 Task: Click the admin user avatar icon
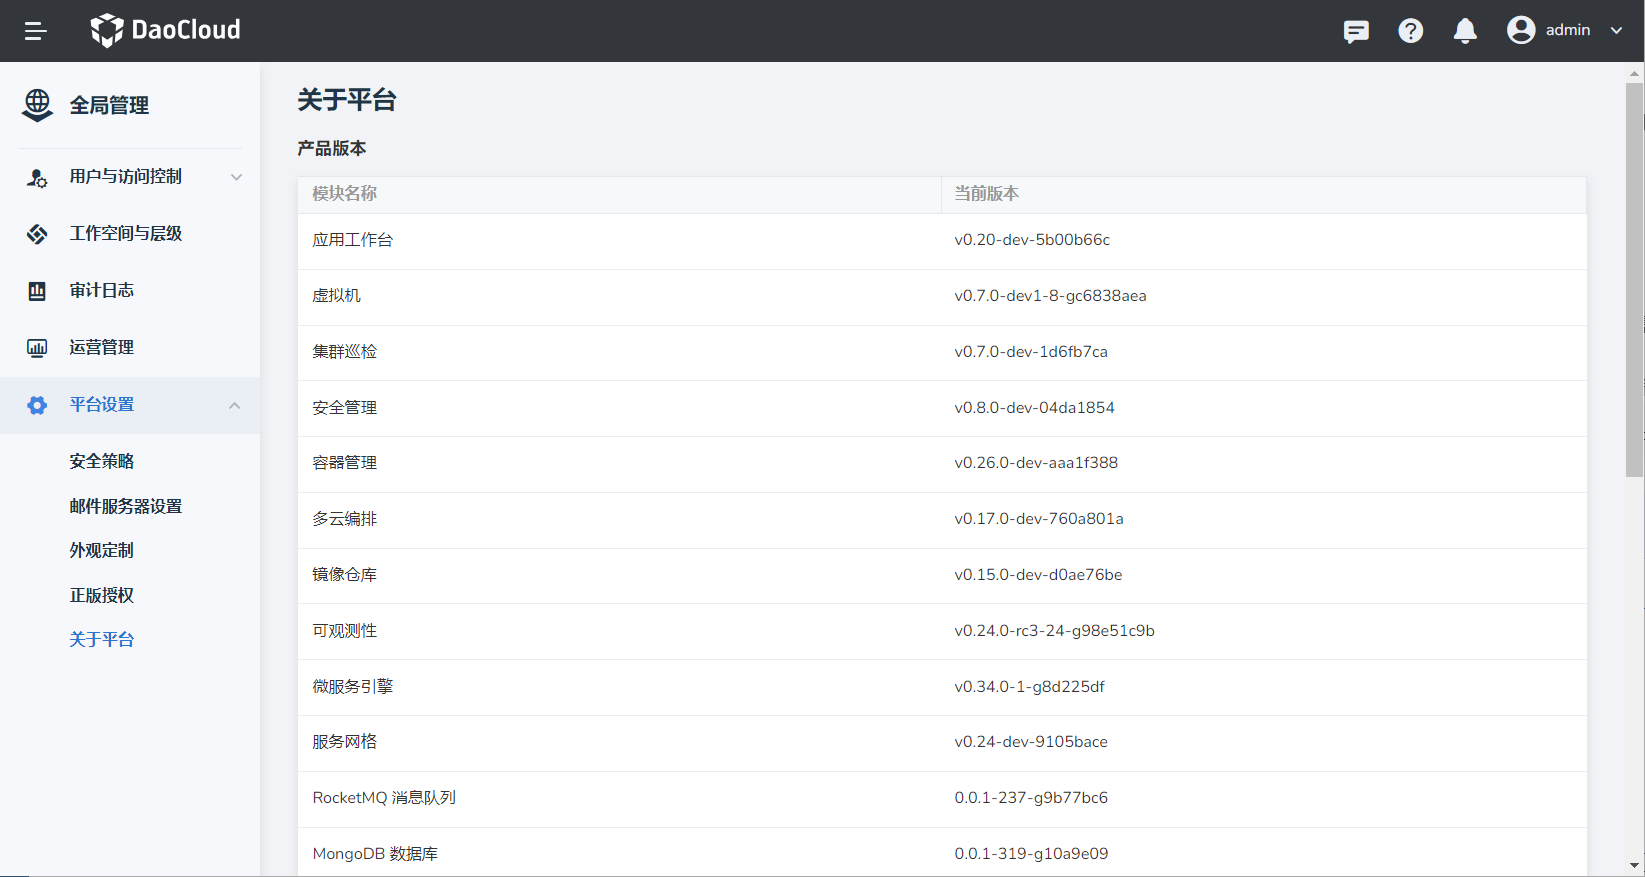[x=1521, y=30]
